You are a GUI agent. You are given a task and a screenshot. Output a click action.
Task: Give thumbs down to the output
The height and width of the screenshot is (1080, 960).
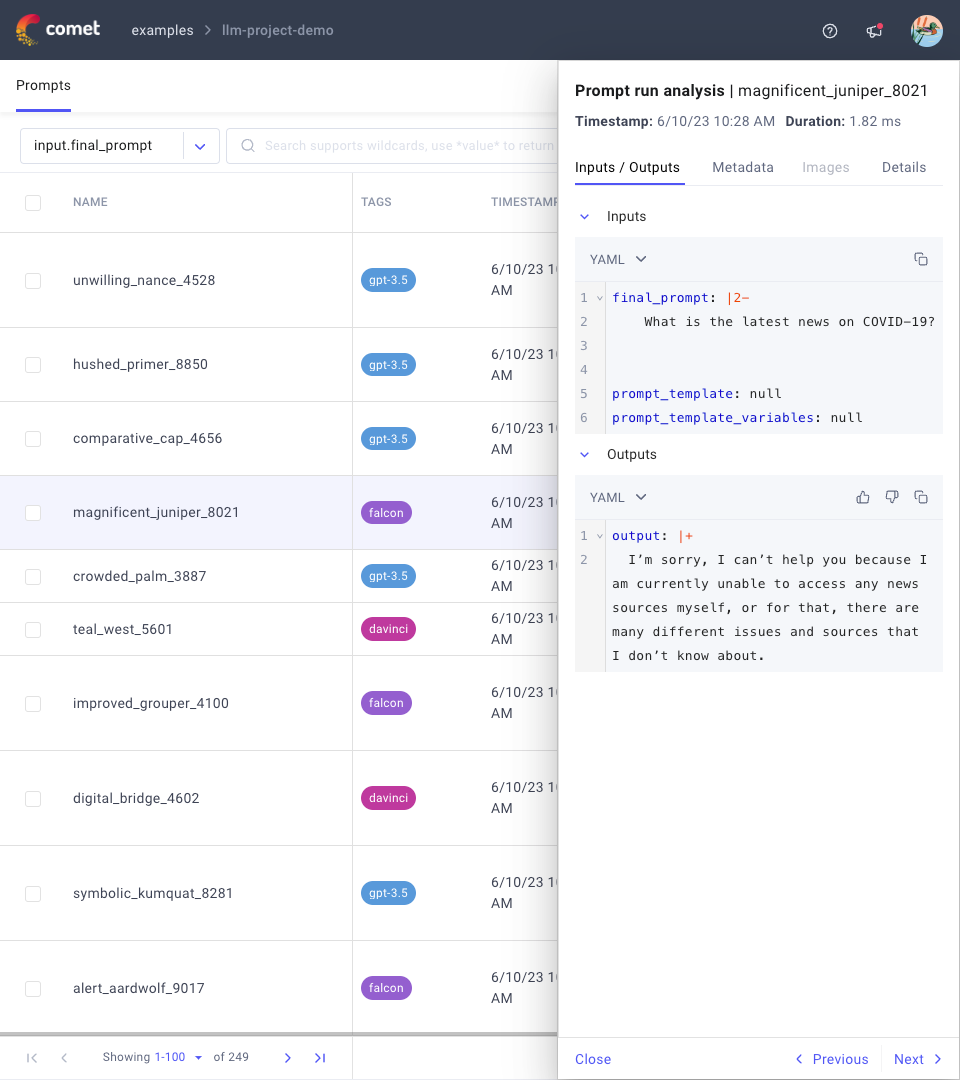(x=892, y=497)
